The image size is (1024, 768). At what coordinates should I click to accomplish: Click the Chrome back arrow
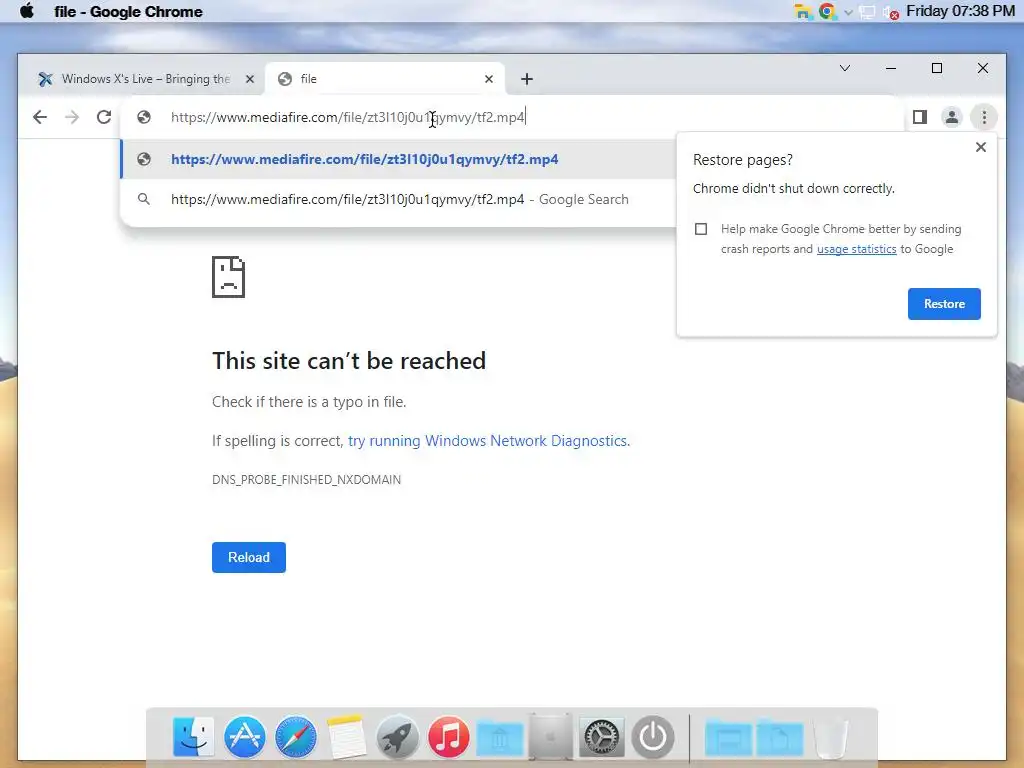click(x=40, y=117)
